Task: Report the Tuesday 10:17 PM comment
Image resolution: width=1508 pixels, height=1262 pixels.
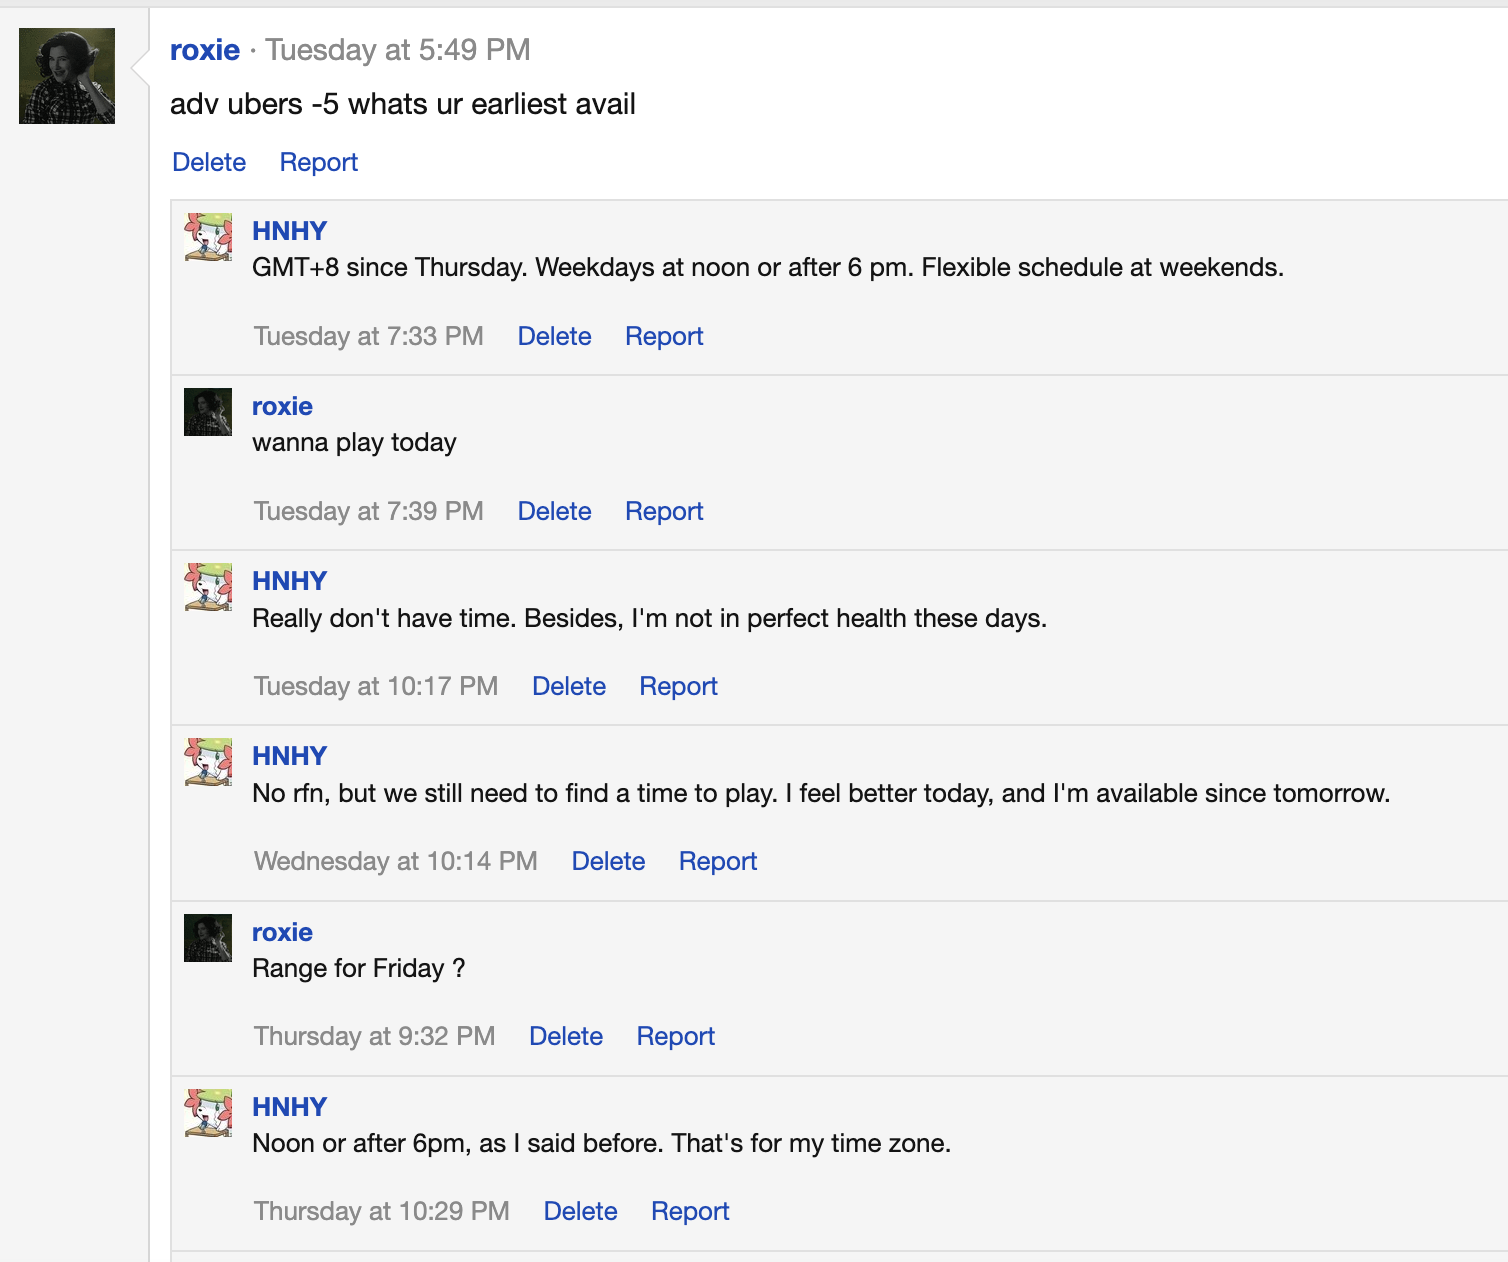Action: point(678,686)
